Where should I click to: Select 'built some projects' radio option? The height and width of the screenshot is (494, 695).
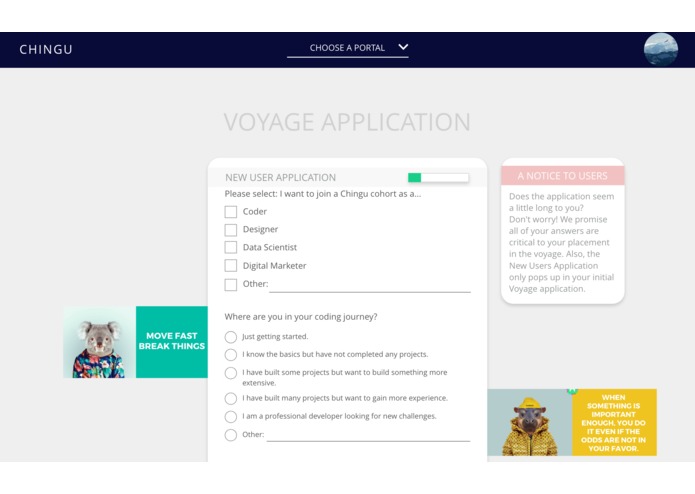pyautogui.click(x=230, y=373)
